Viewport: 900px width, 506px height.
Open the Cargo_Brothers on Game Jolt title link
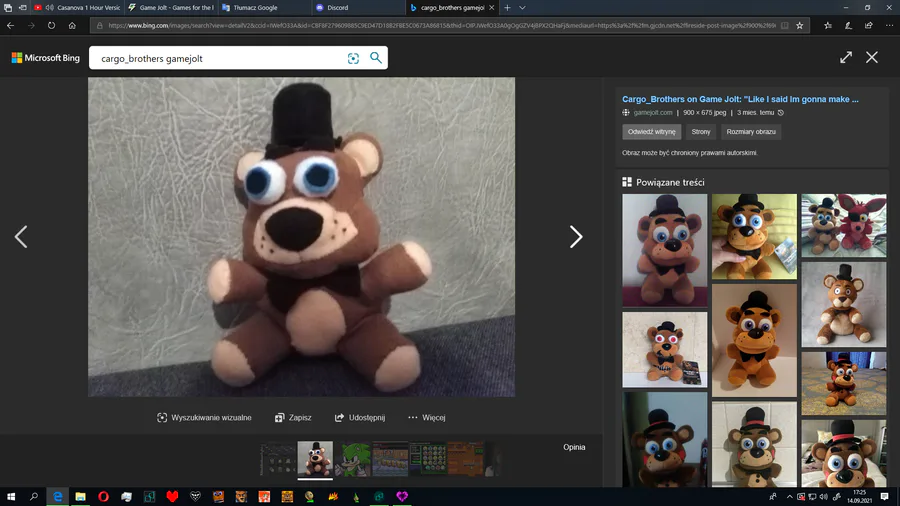tap(740, 99)
